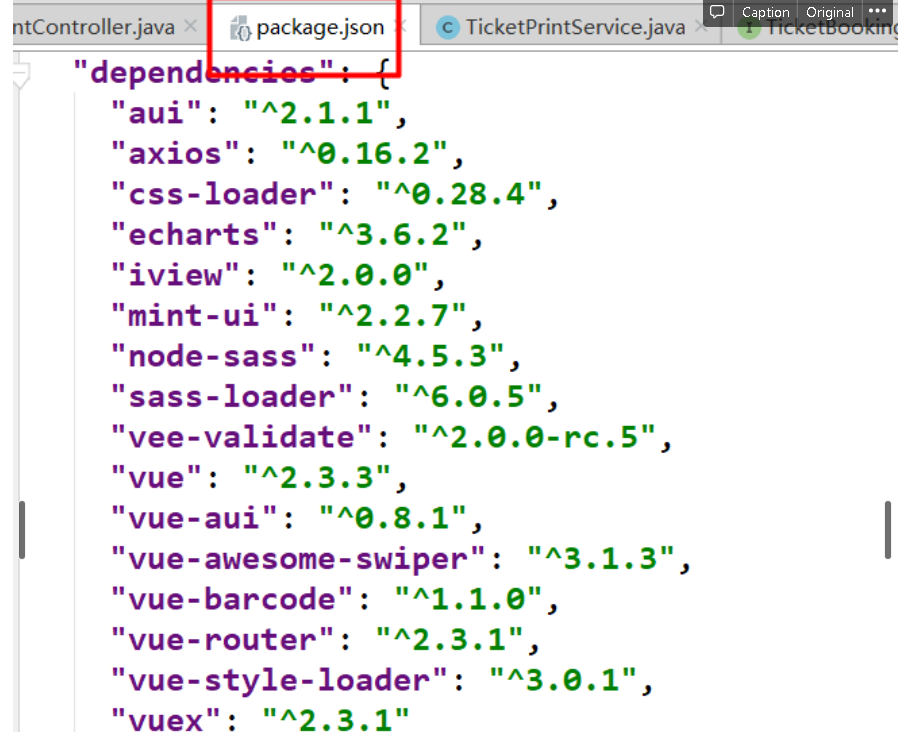Open the more options ellipsis menu

pyautogui.click(x=877, y=11)
